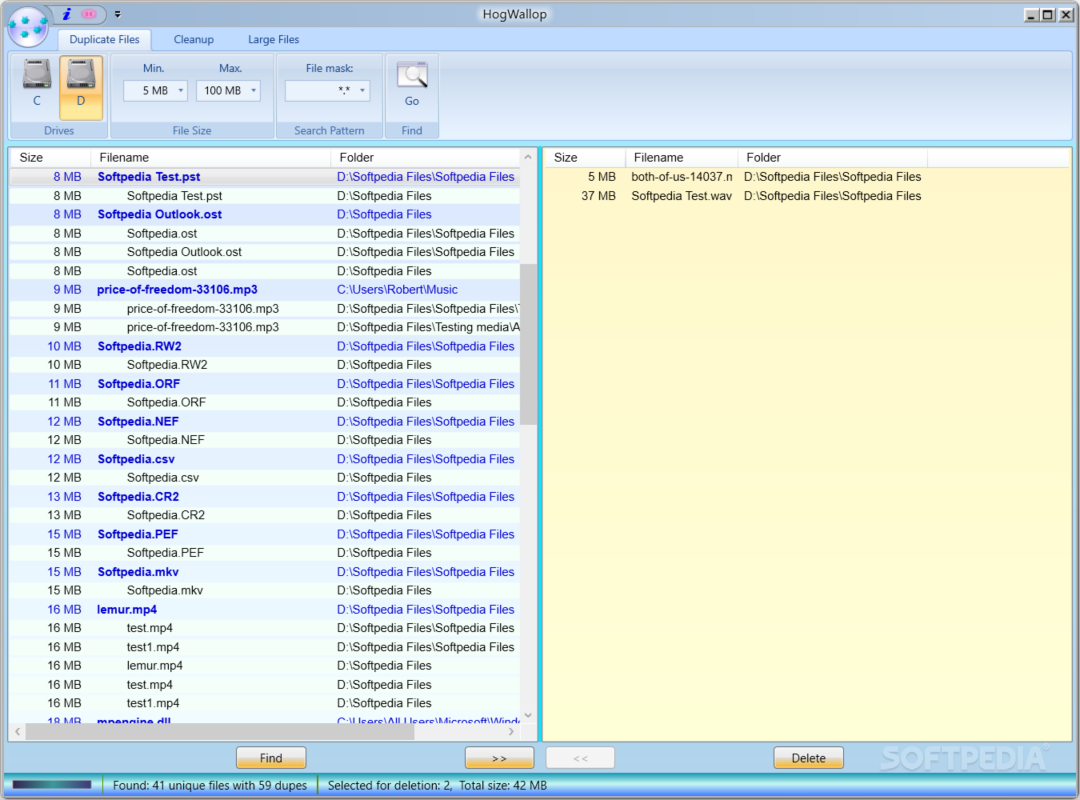The width and height of the screenshot is (1080, 800).
Task: Select bold row Softpedia.PEF
Action: [x=265, y=534]
